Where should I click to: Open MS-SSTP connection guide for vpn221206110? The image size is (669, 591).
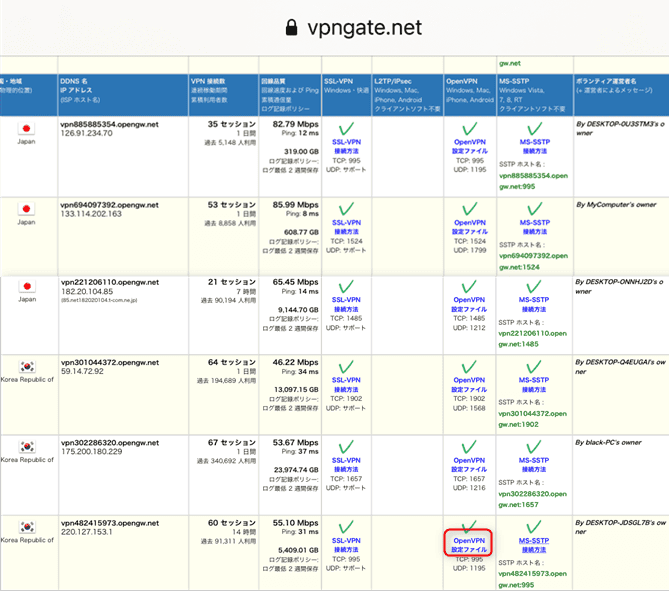click(x=534, y=304)
